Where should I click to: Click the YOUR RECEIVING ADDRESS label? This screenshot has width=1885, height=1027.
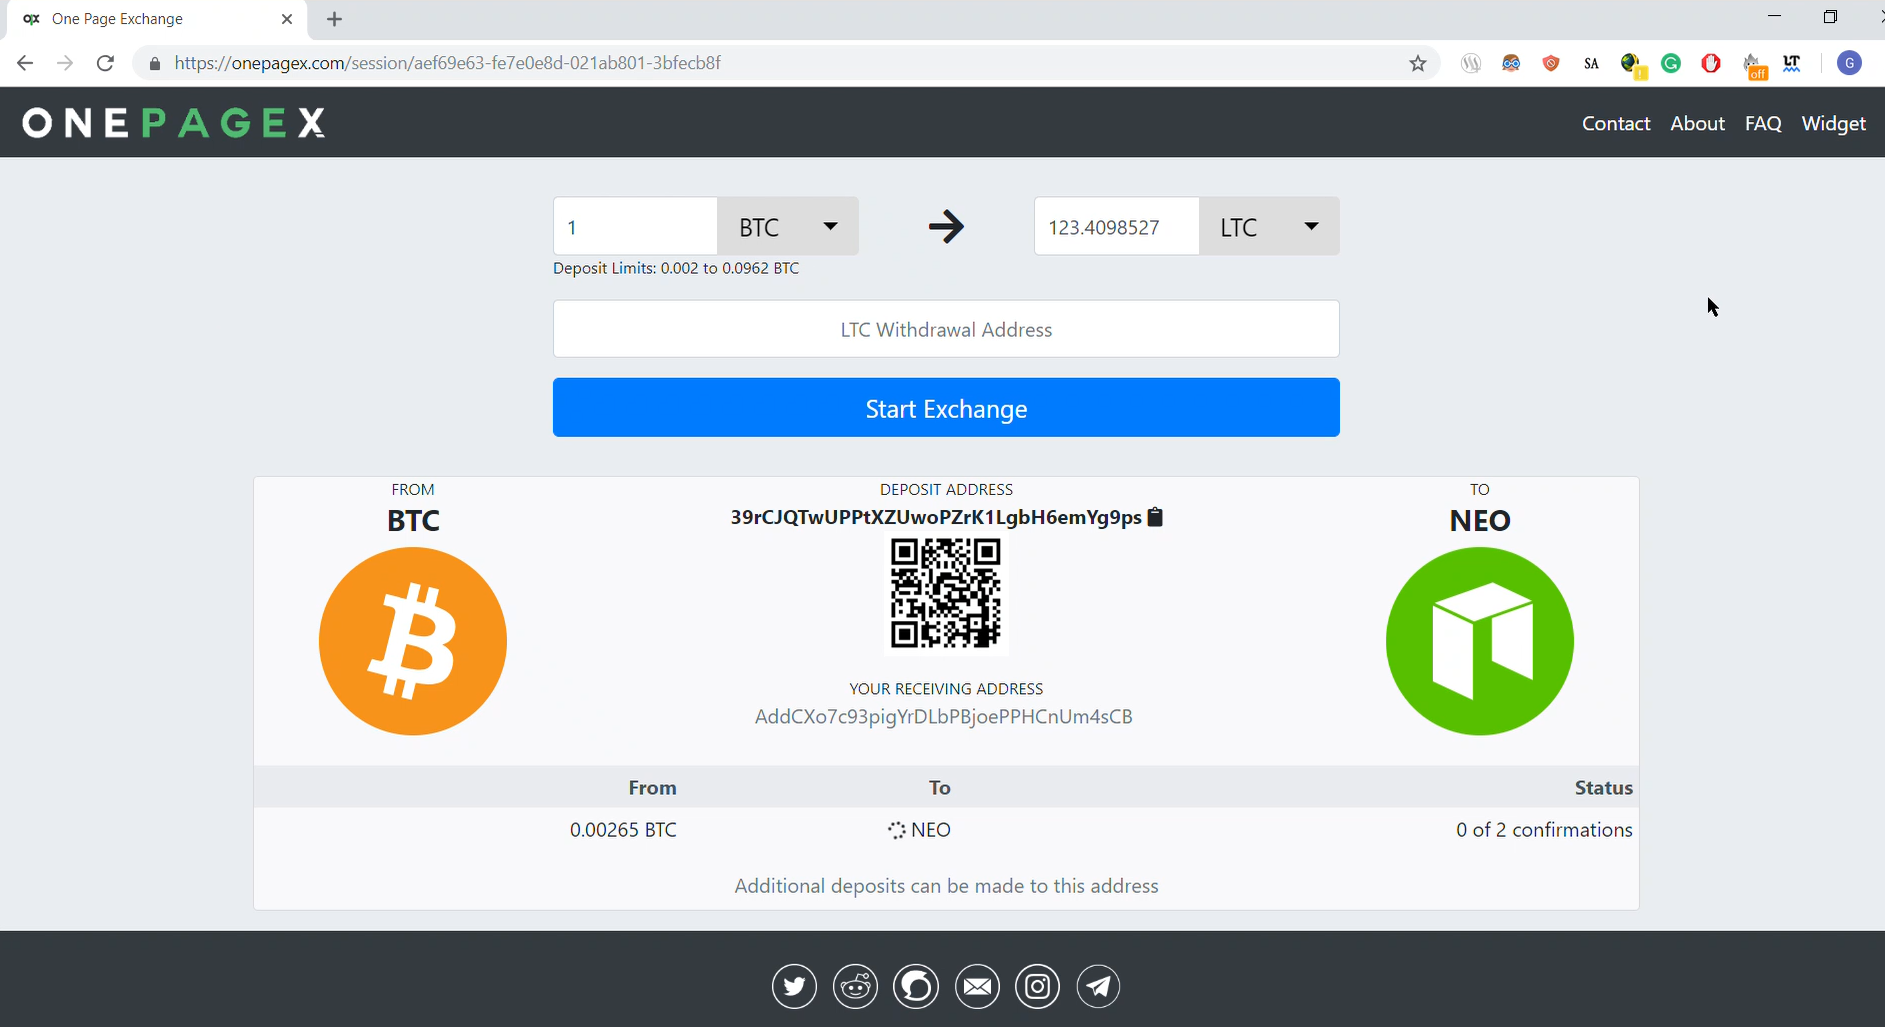tap(946, 689)
